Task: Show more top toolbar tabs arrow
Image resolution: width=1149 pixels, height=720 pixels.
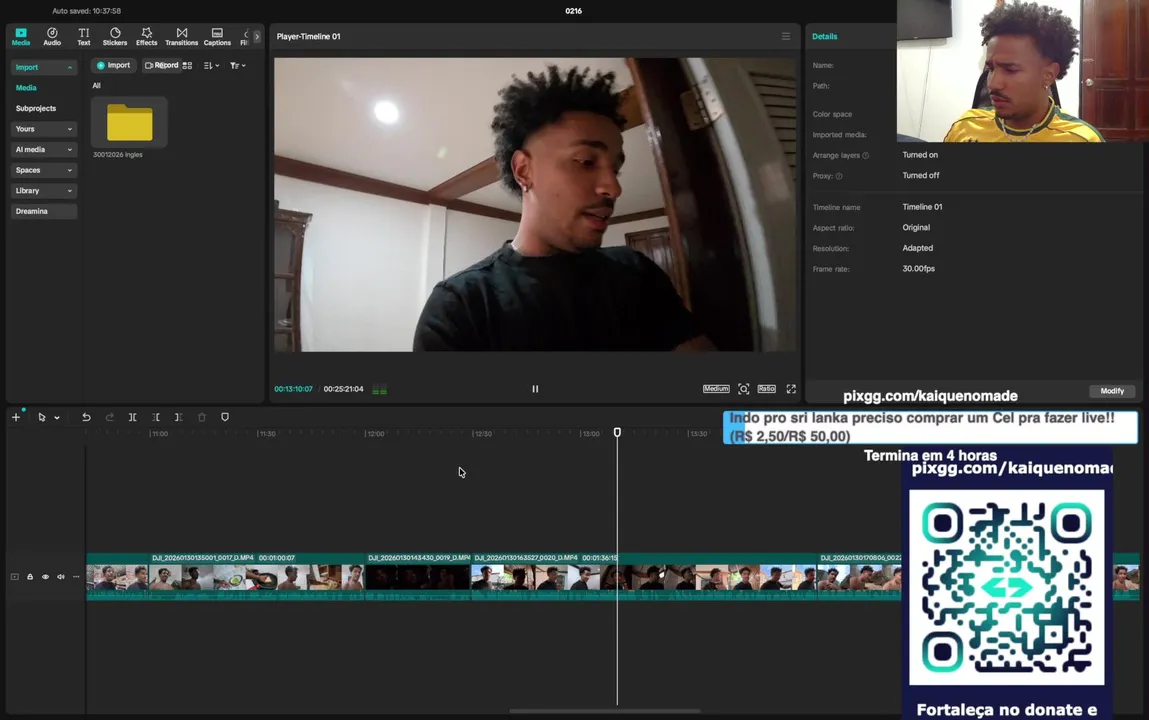Action: (256, 36)
